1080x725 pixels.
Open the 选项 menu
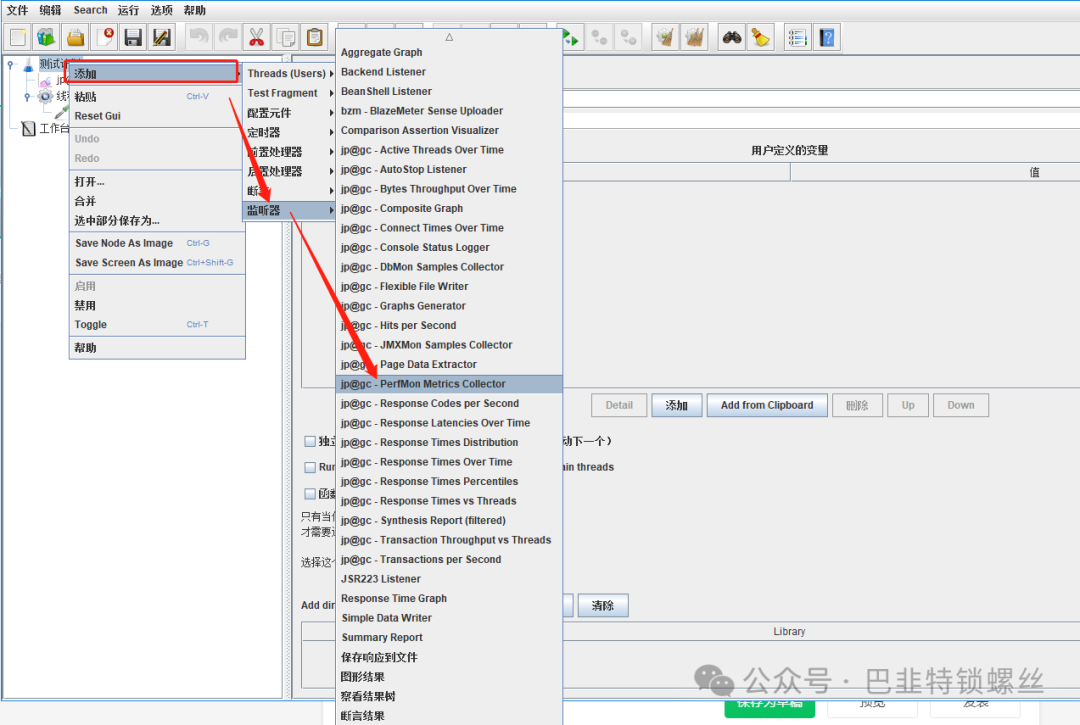coord(162,10)
